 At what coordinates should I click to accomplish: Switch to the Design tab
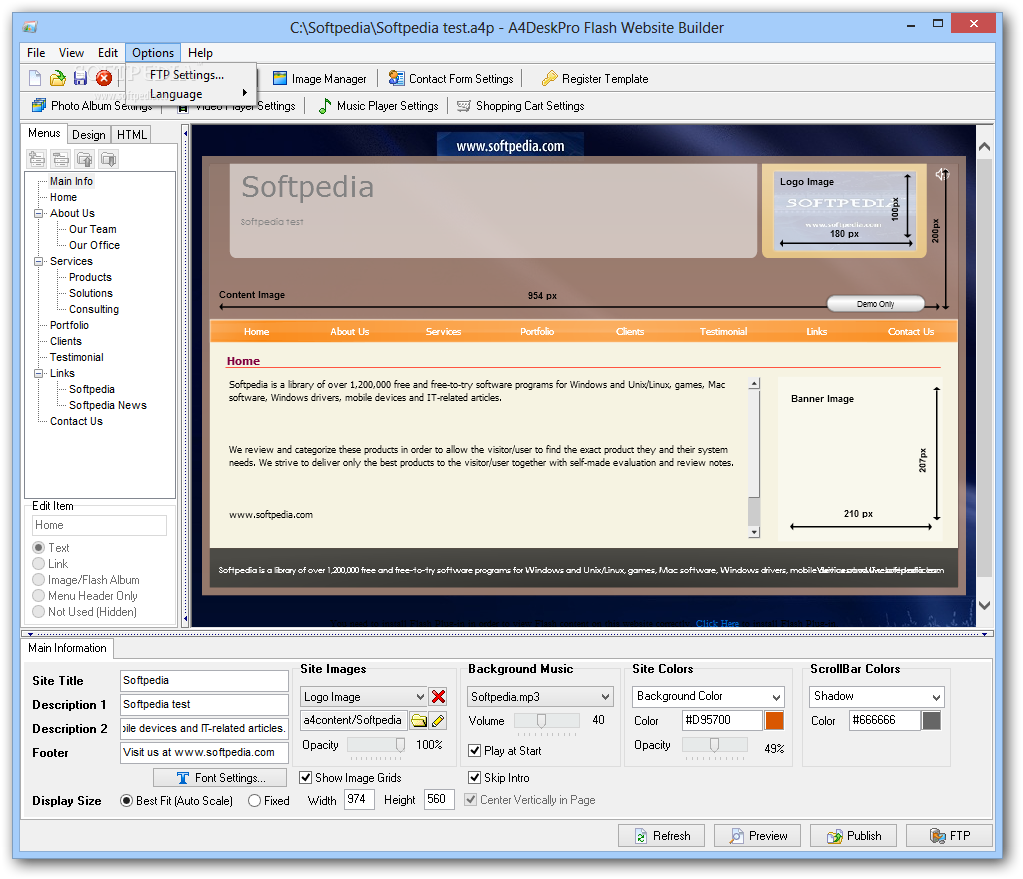click(x=89, y=134)
